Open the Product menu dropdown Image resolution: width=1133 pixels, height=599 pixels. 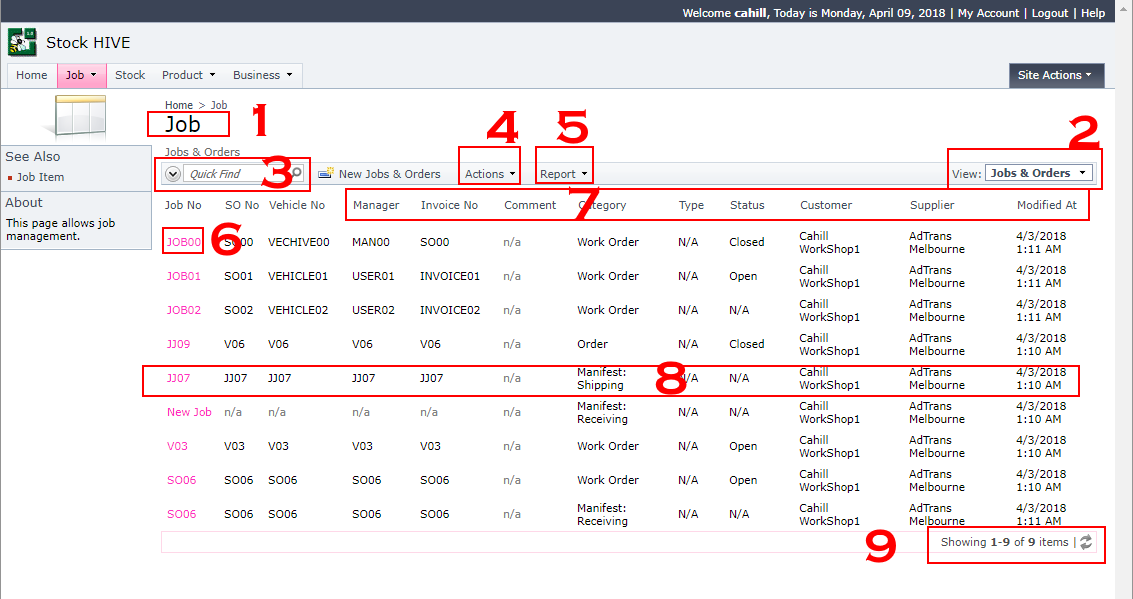point(189,75)
